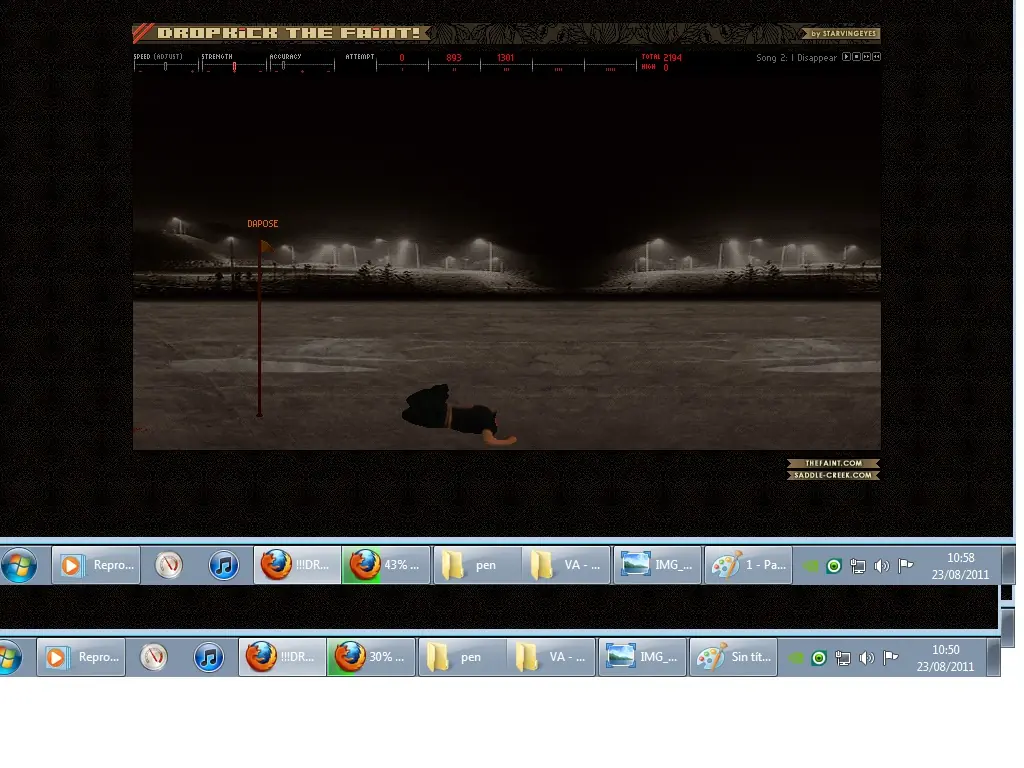Open iTunes on the 10:50 taskbar
Screen dimensions: 1024x768
[209, 657]
